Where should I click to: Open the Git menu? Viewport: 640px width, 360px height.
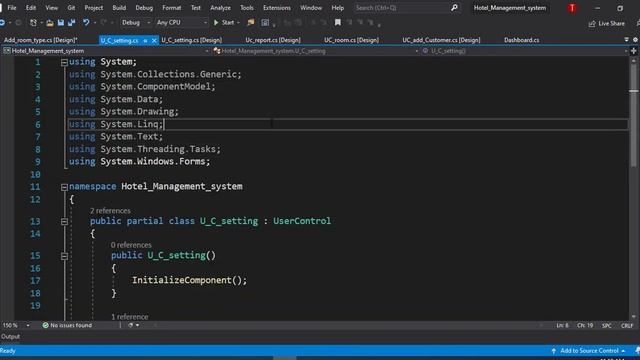(x=71, y=8)
